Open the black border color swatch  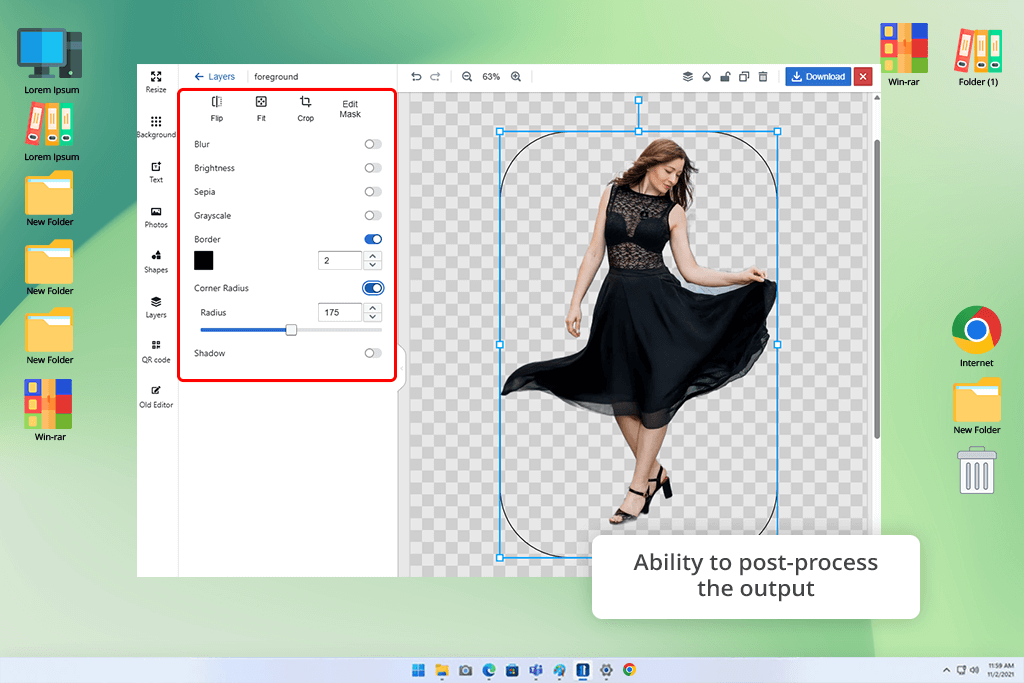pos(204,261)
